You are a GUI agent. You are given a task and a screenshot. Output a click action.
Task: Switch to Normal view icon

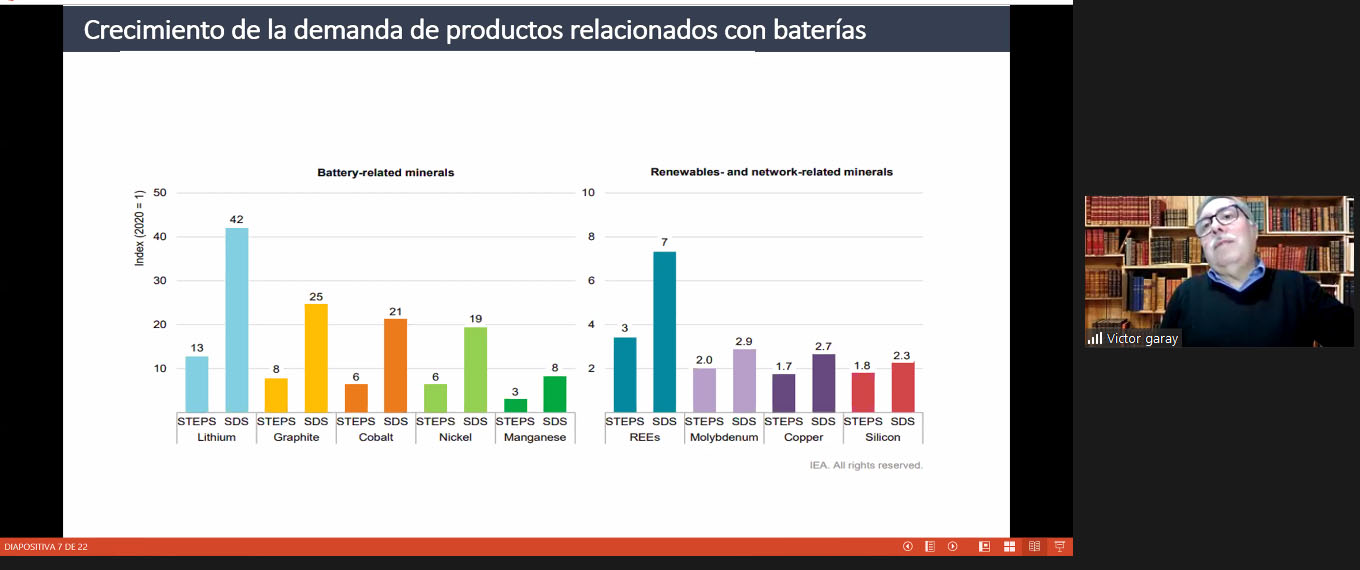coord(985,547)
